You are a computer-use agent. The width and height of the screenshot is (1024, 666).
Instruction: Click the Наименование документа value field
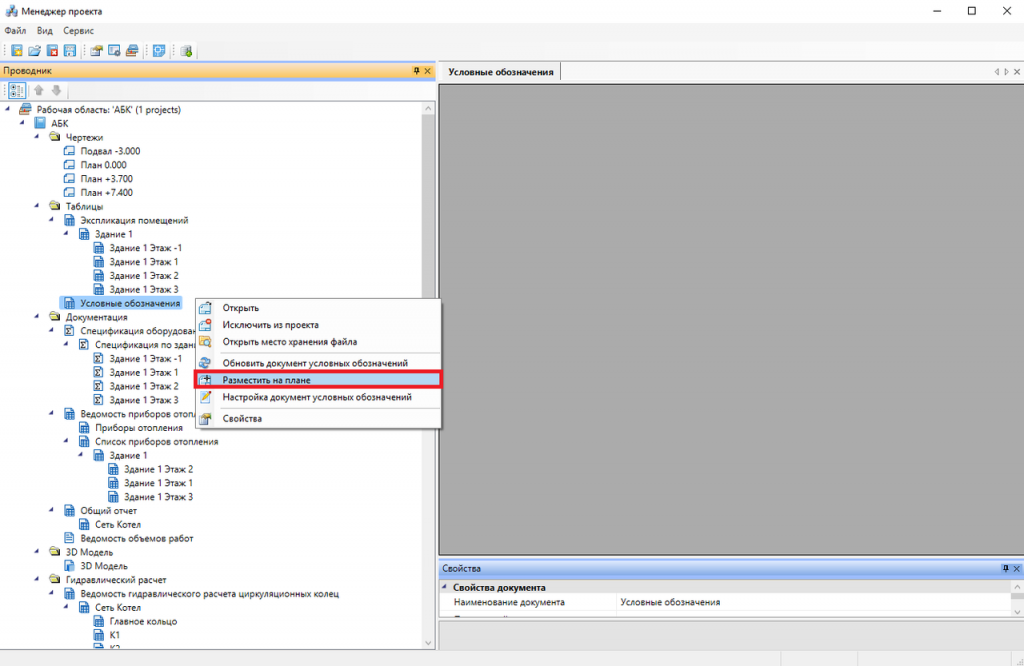(814, 602)
